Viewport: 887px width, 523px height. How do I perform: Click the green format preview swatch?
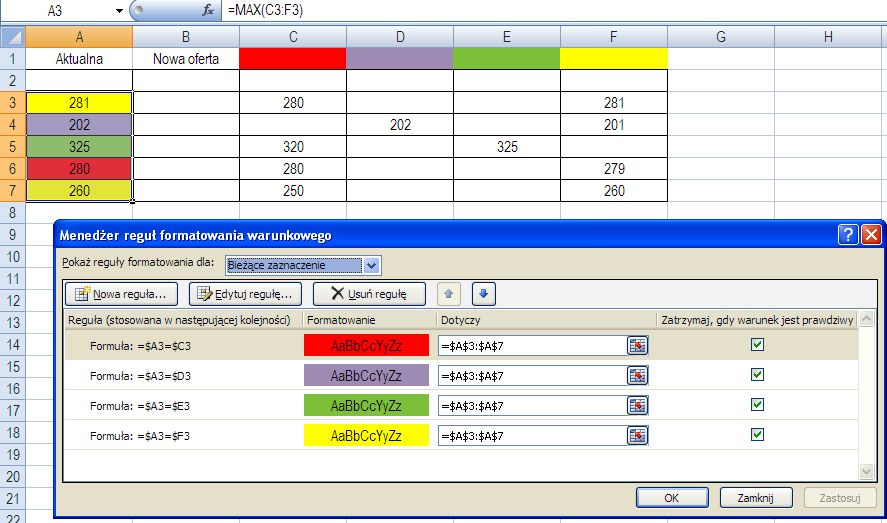[366, 405]
